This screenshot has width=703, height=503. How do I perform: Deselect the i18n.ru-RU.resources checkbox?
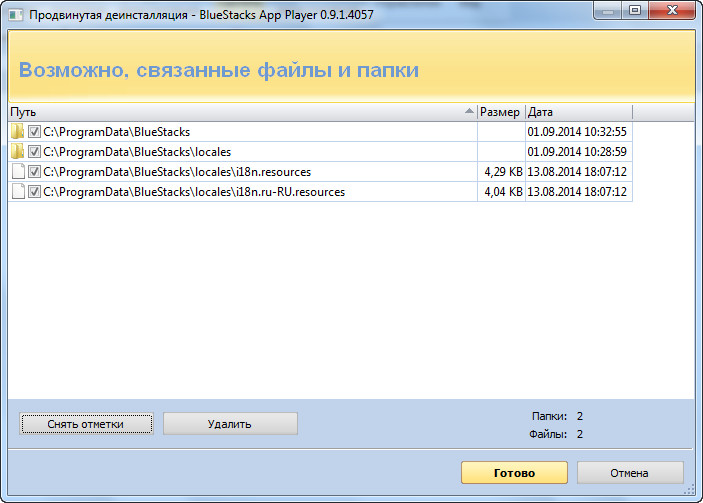pyautogui.click(x=34, y=192)
